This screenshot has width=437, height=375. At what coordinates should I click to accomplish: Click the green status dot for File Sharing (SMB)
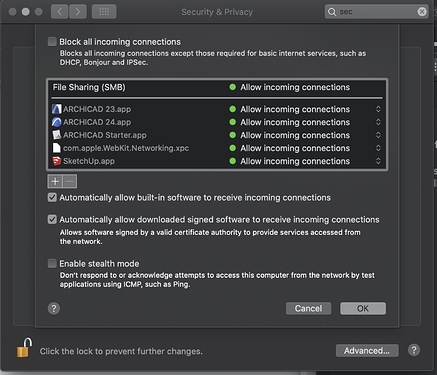233,87
